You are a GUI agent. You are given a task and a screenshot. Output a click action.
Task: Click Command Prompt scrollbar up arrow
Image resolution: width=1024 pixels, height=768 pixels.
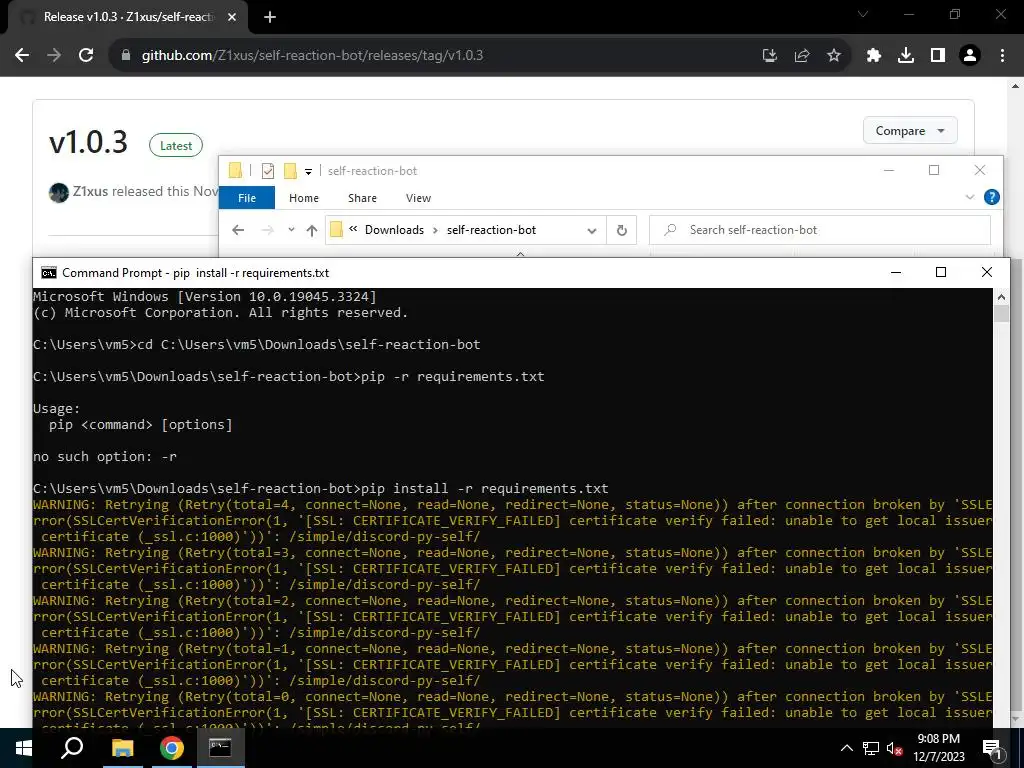click(1001, 297)
